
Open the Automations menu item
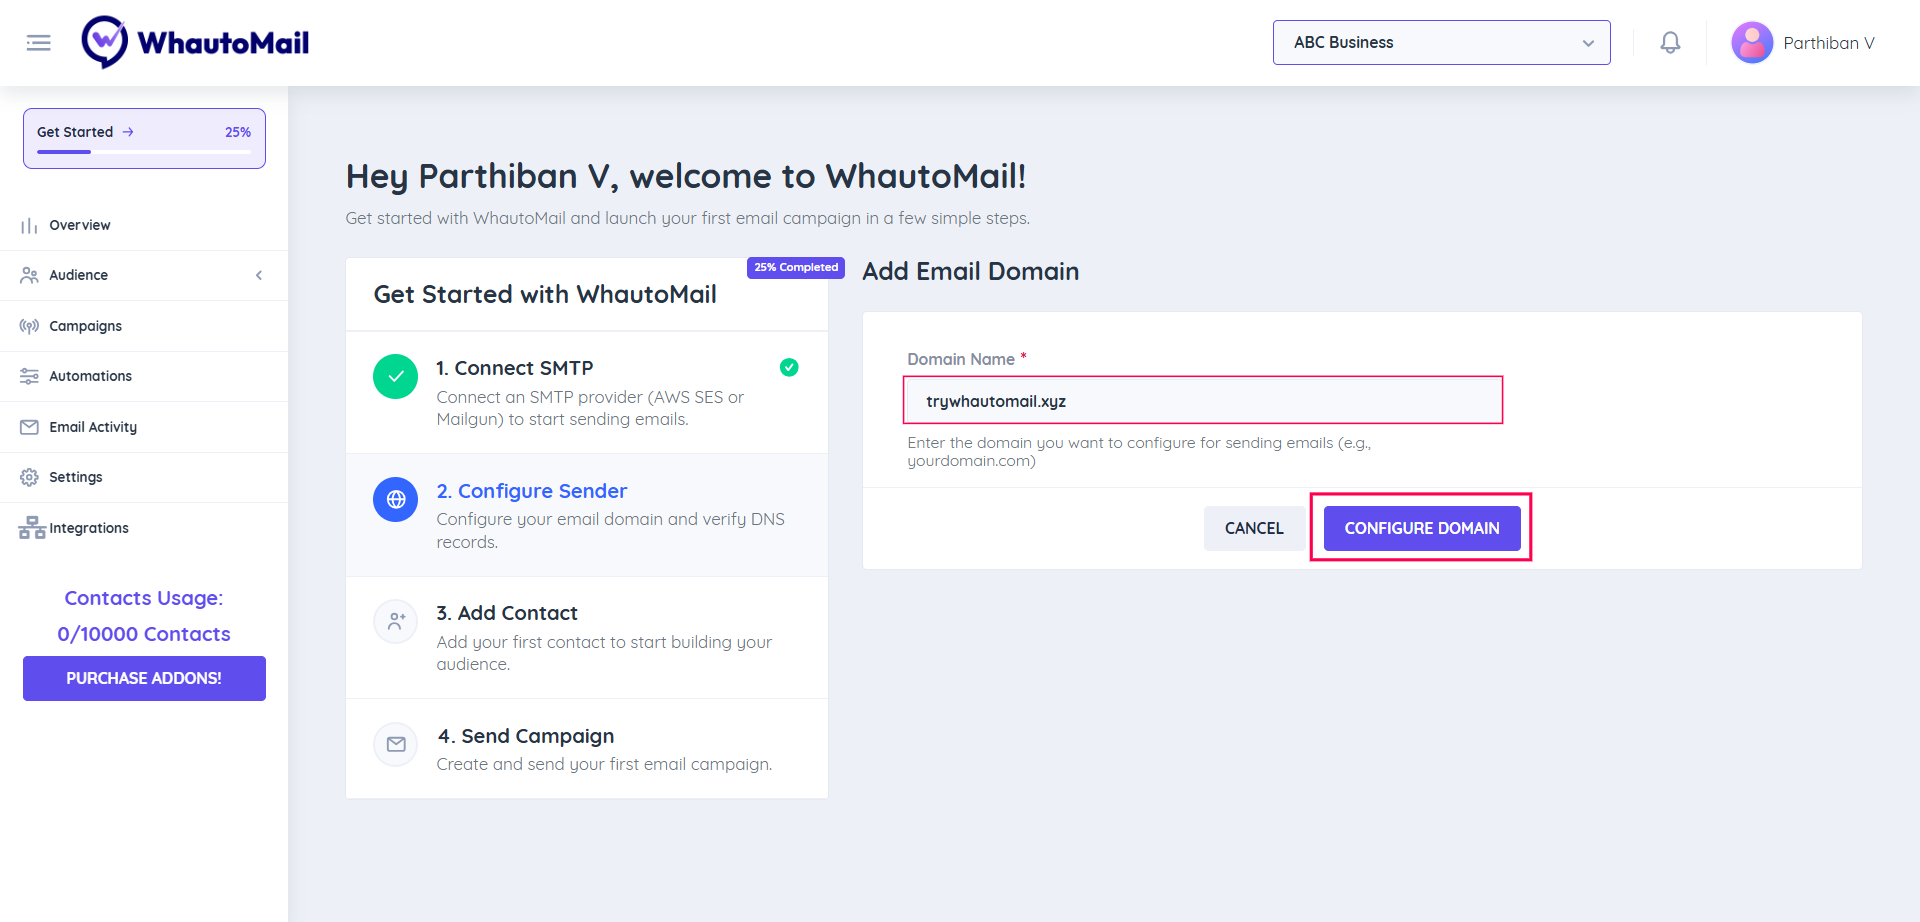pos(90,376)
